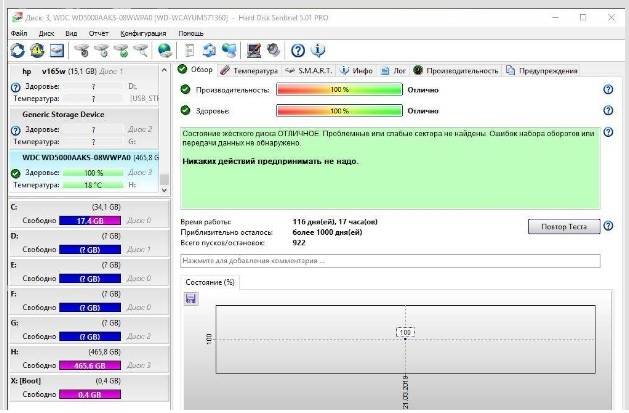The width and height of the screenshot is (629, 413).
Task: Click the blue sync arrows toolbar icon
Action: [x=209, y=50]
